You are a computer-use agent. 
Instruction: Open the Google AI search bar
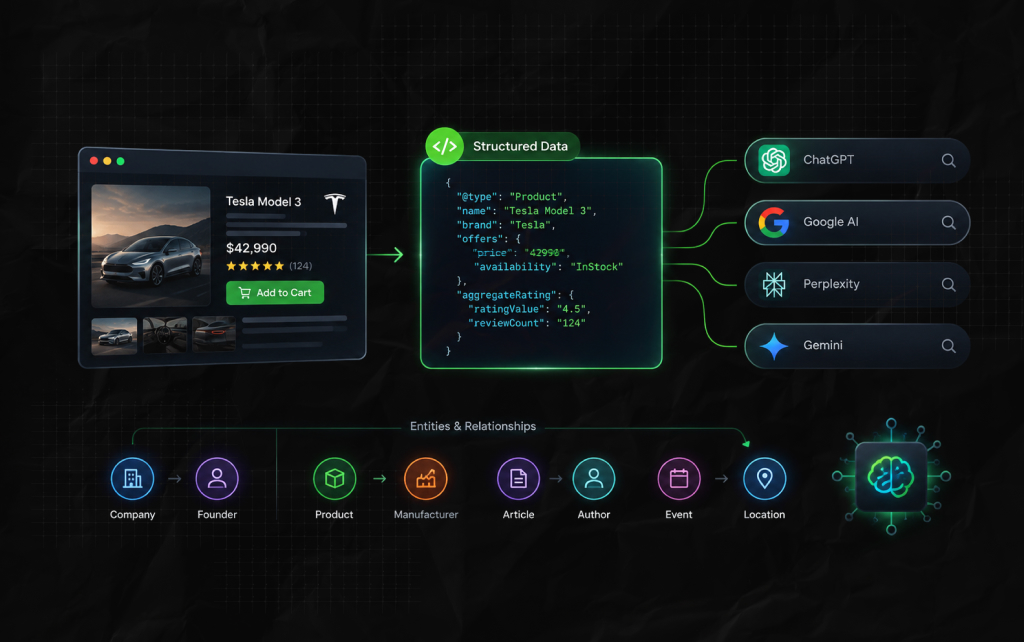[x=857, y=222]
